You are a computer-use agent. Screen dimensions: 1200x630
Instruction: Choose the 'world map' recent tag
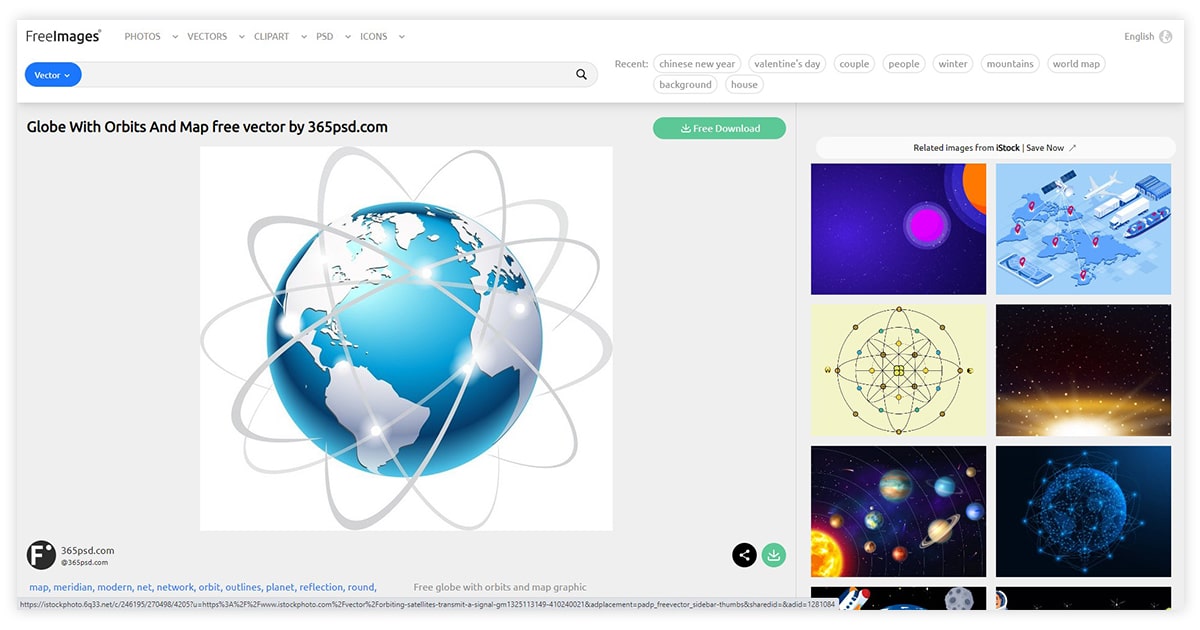pos(1076,64)
